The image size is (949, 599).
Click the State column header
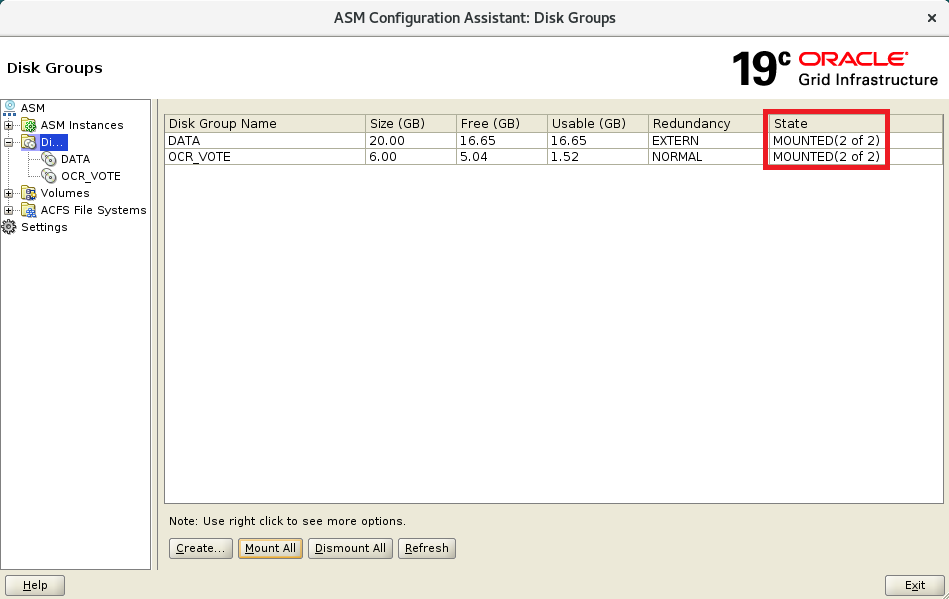coord(856,123)
